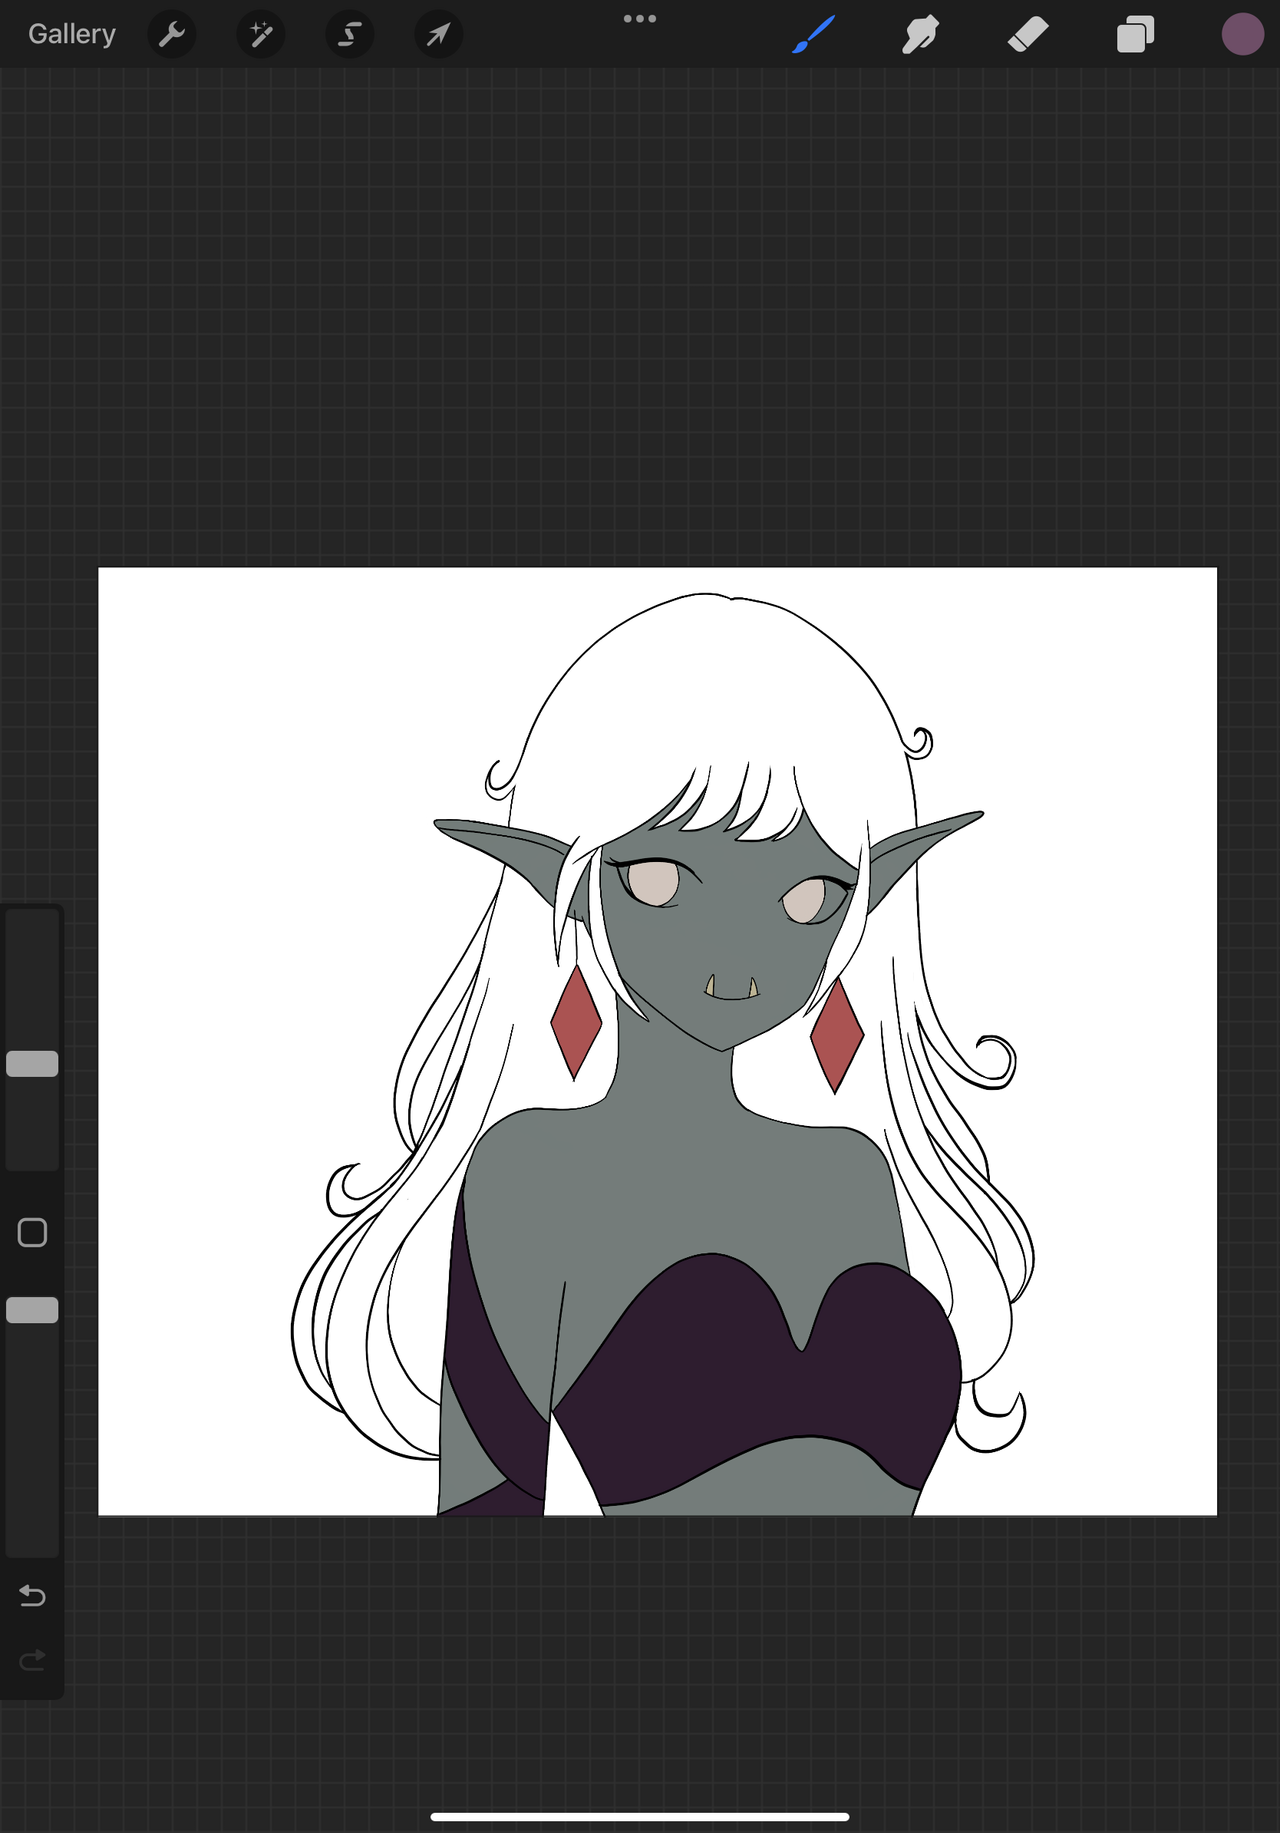Select the Brush tool
The height and width of the screenshot is (1833, 1280).
(x=813, y=34)
